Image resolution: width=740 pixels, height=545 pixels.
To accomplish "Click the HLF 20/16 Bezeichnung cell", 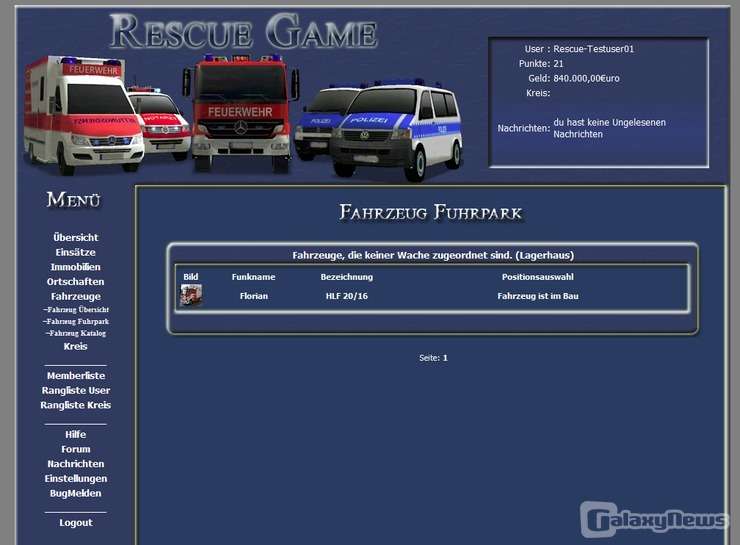I will coord(346,296).
